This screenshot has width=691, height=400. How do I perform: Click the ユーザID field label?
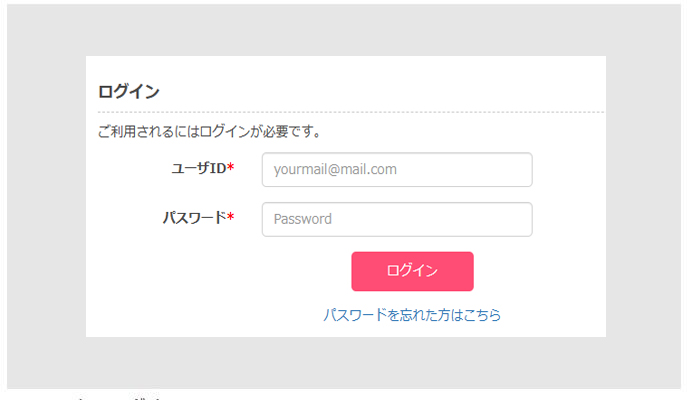click(x=197, y=168)
